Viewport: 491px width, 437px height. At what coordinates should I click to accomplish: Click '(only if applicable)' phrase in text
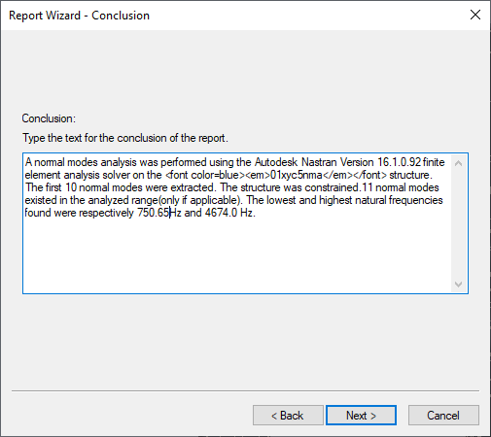(199, 200)
